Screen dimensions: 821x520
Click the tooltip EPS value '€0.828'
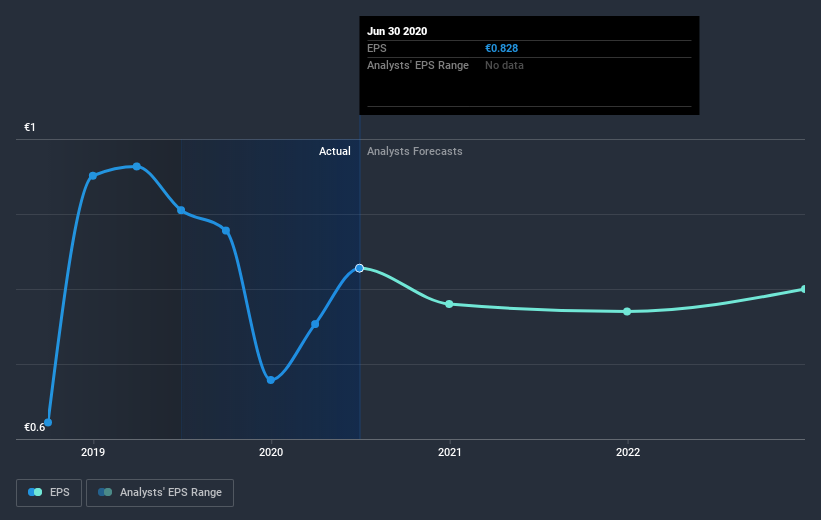point(502,48)
